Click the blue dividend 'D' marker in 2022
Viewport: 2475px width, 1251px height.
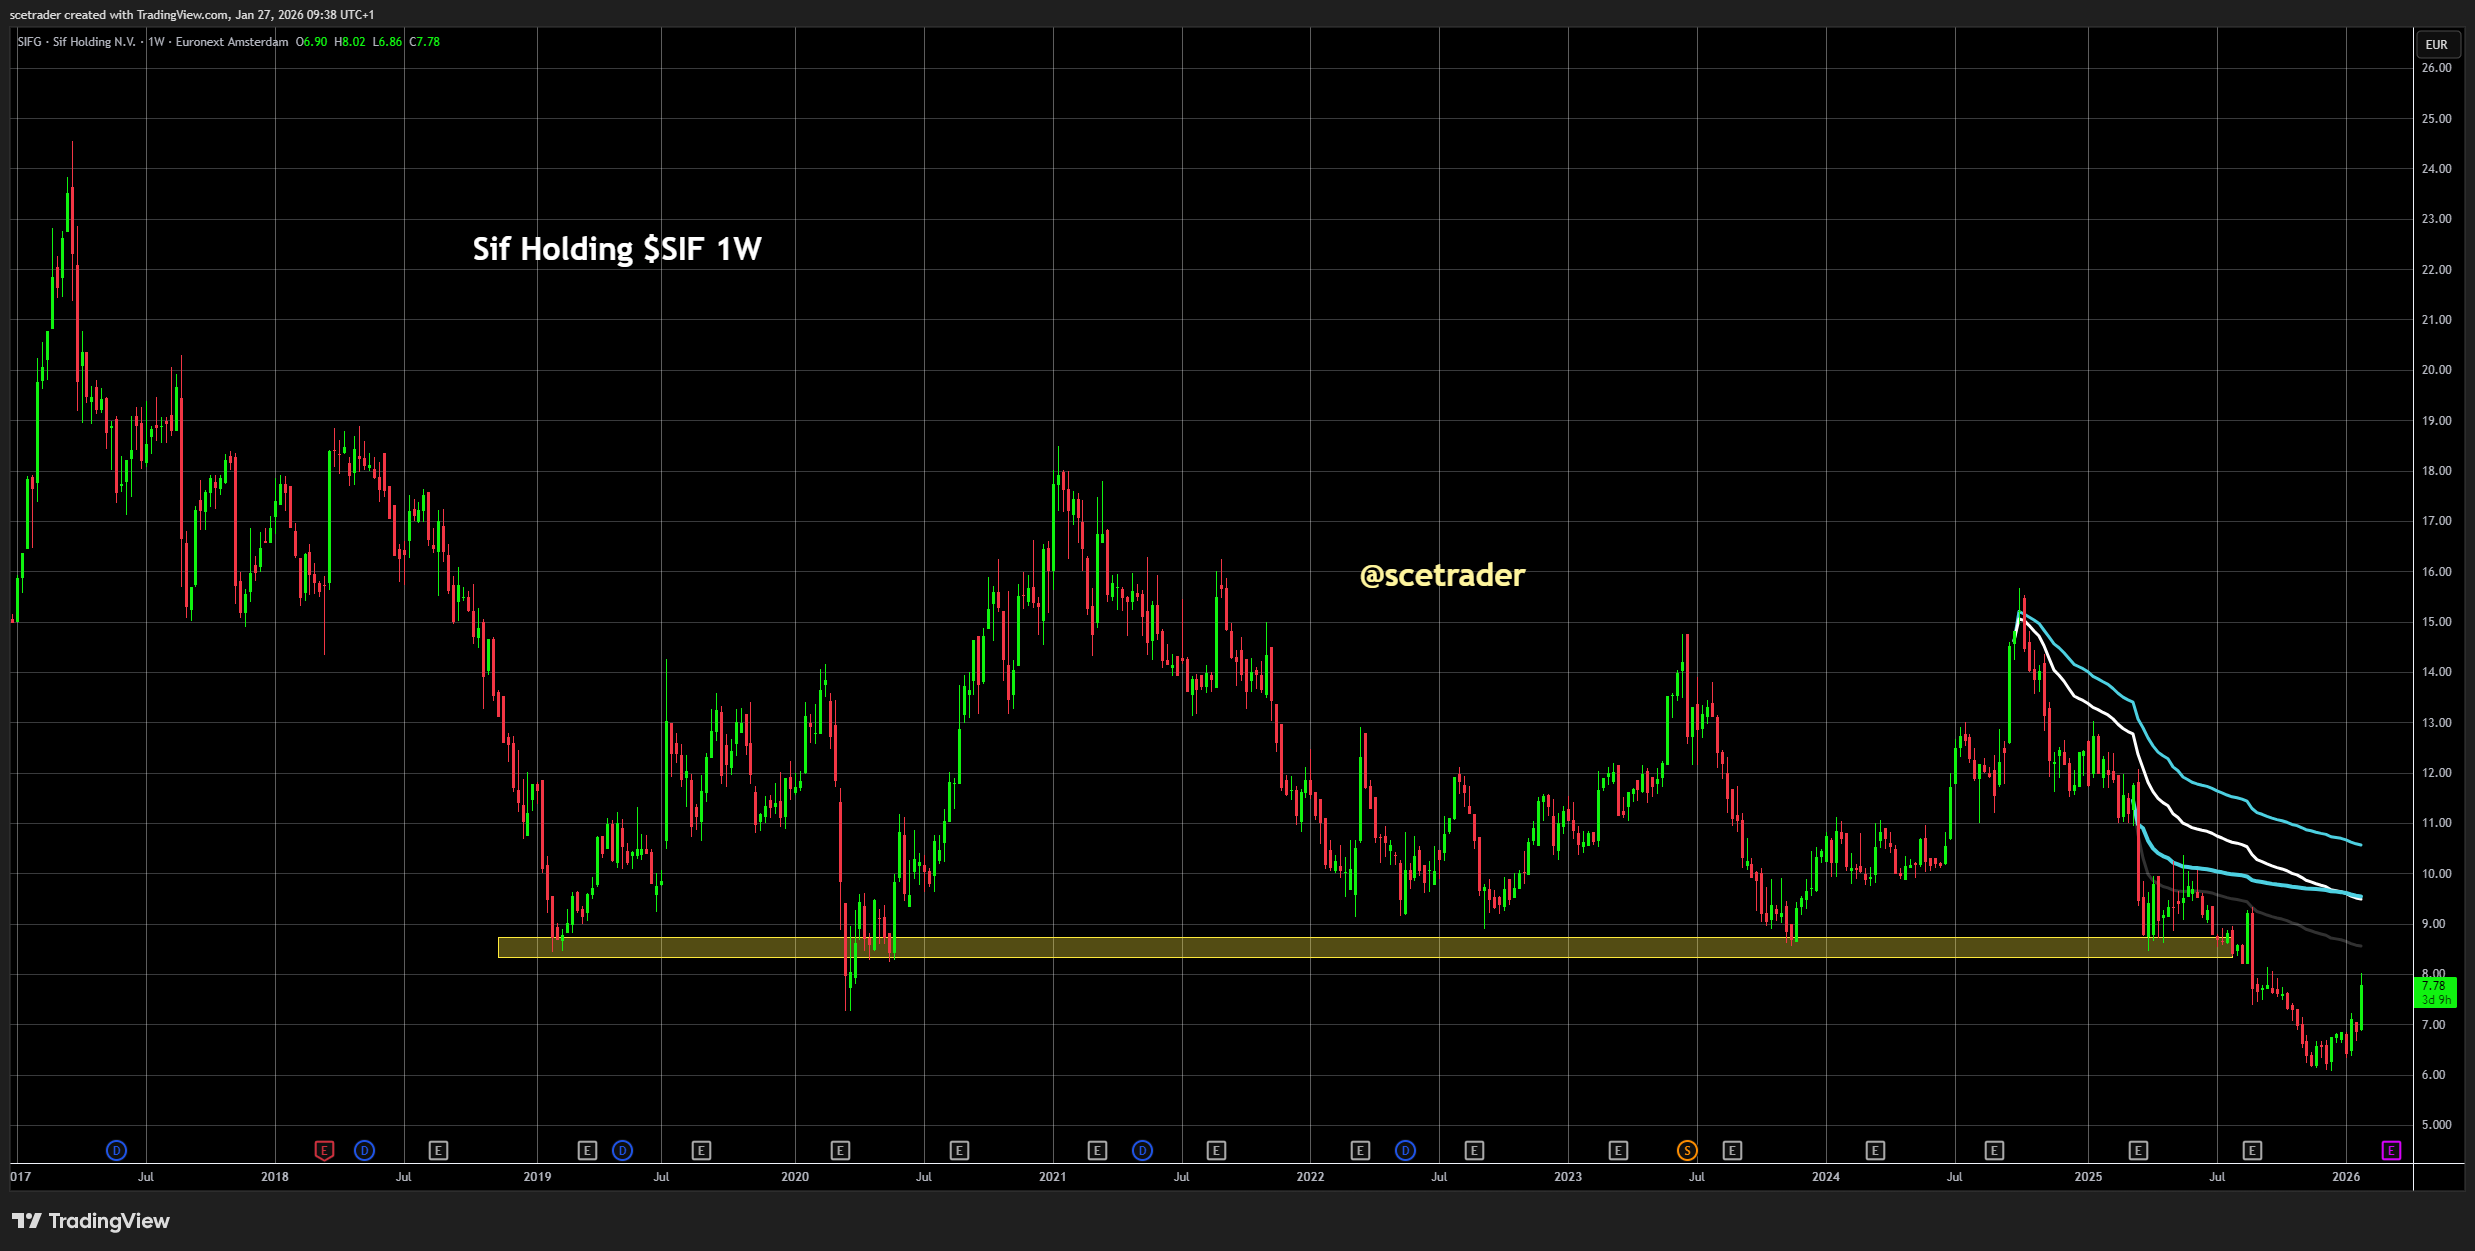pyautogui.click(x=1405, y=1150)
